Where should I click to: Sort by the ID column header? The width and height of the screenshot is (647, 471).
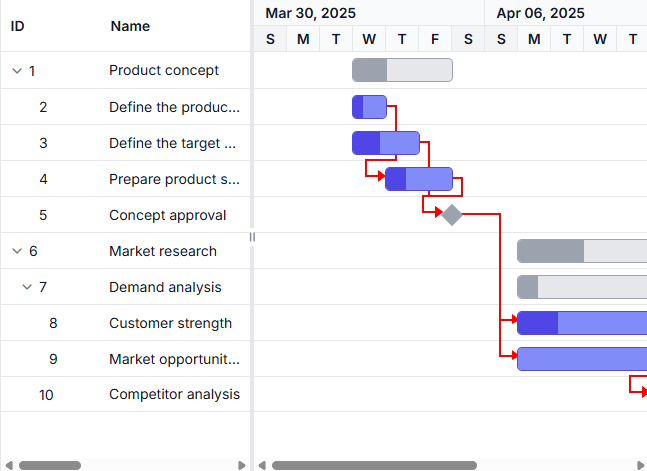pyautogui.click(x=17, y=26)
